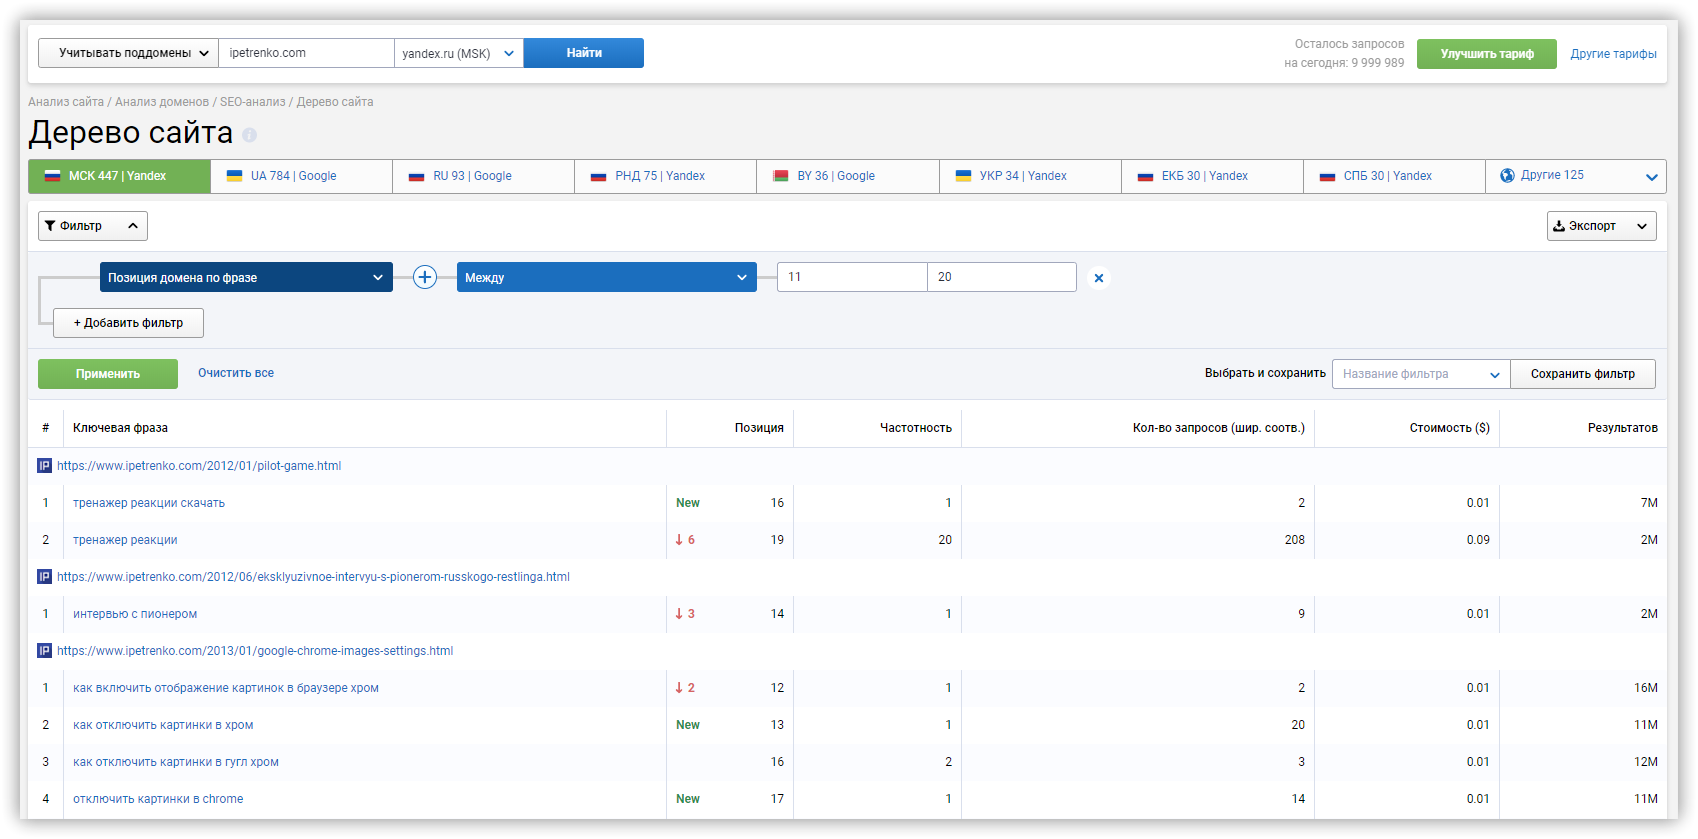The image size is (1698, 839).
Task: Open the Между condition dropdown
Action: click(x=607, y=277)
